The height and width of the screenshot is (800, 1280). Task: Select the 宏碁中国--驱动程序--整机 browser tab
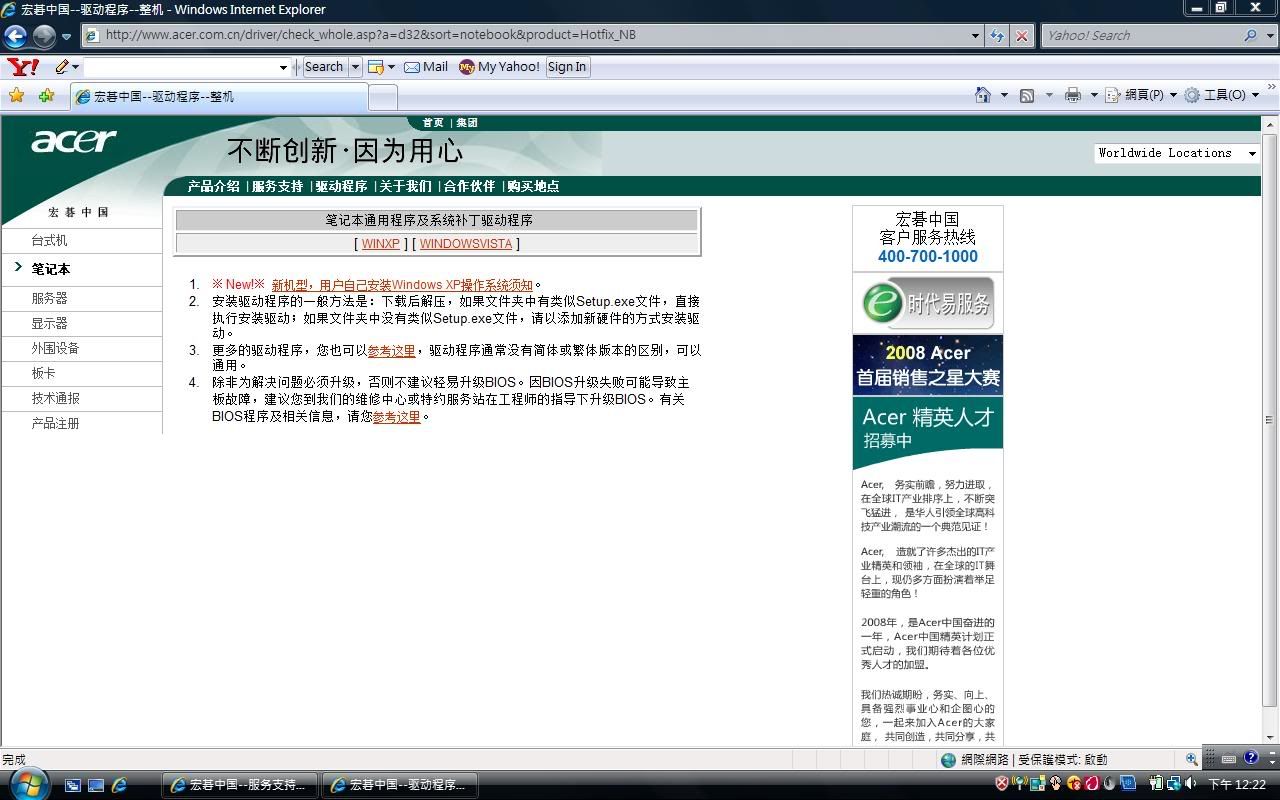click(x=218, y=97)
